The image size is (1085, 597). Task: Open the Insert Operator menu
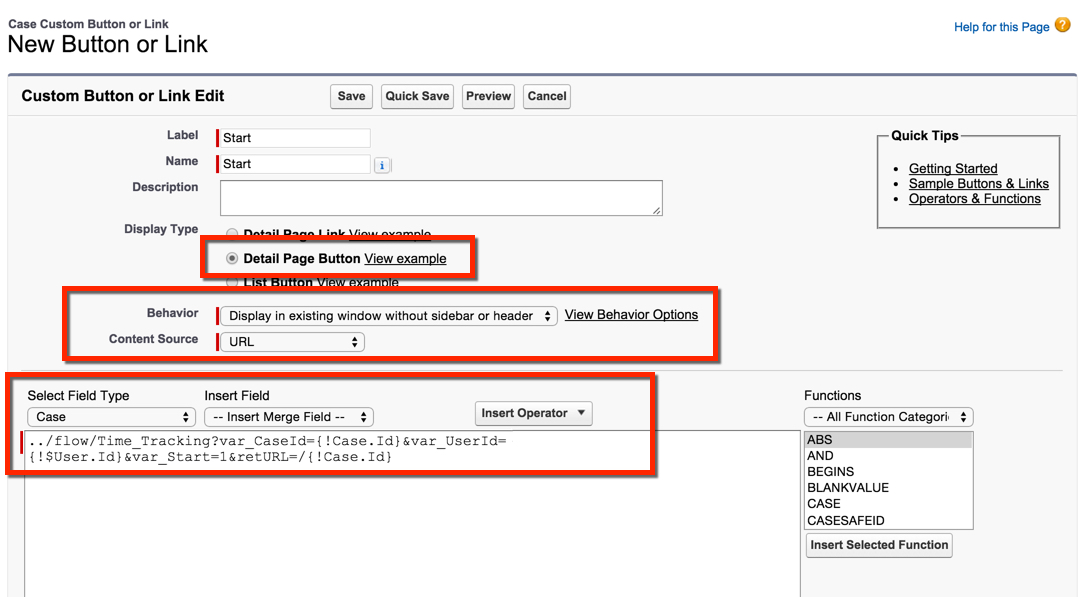click(533, 413)
